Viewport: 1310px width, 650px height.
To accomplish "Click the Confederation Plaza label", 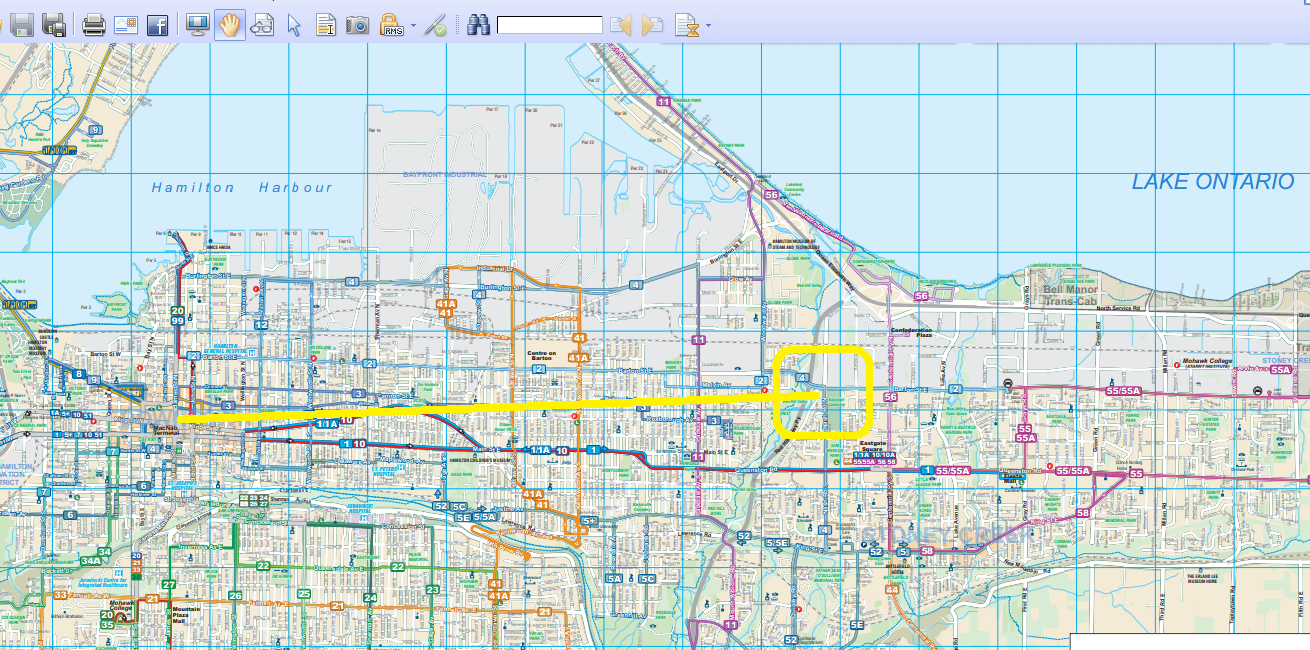I will point(911,333).
